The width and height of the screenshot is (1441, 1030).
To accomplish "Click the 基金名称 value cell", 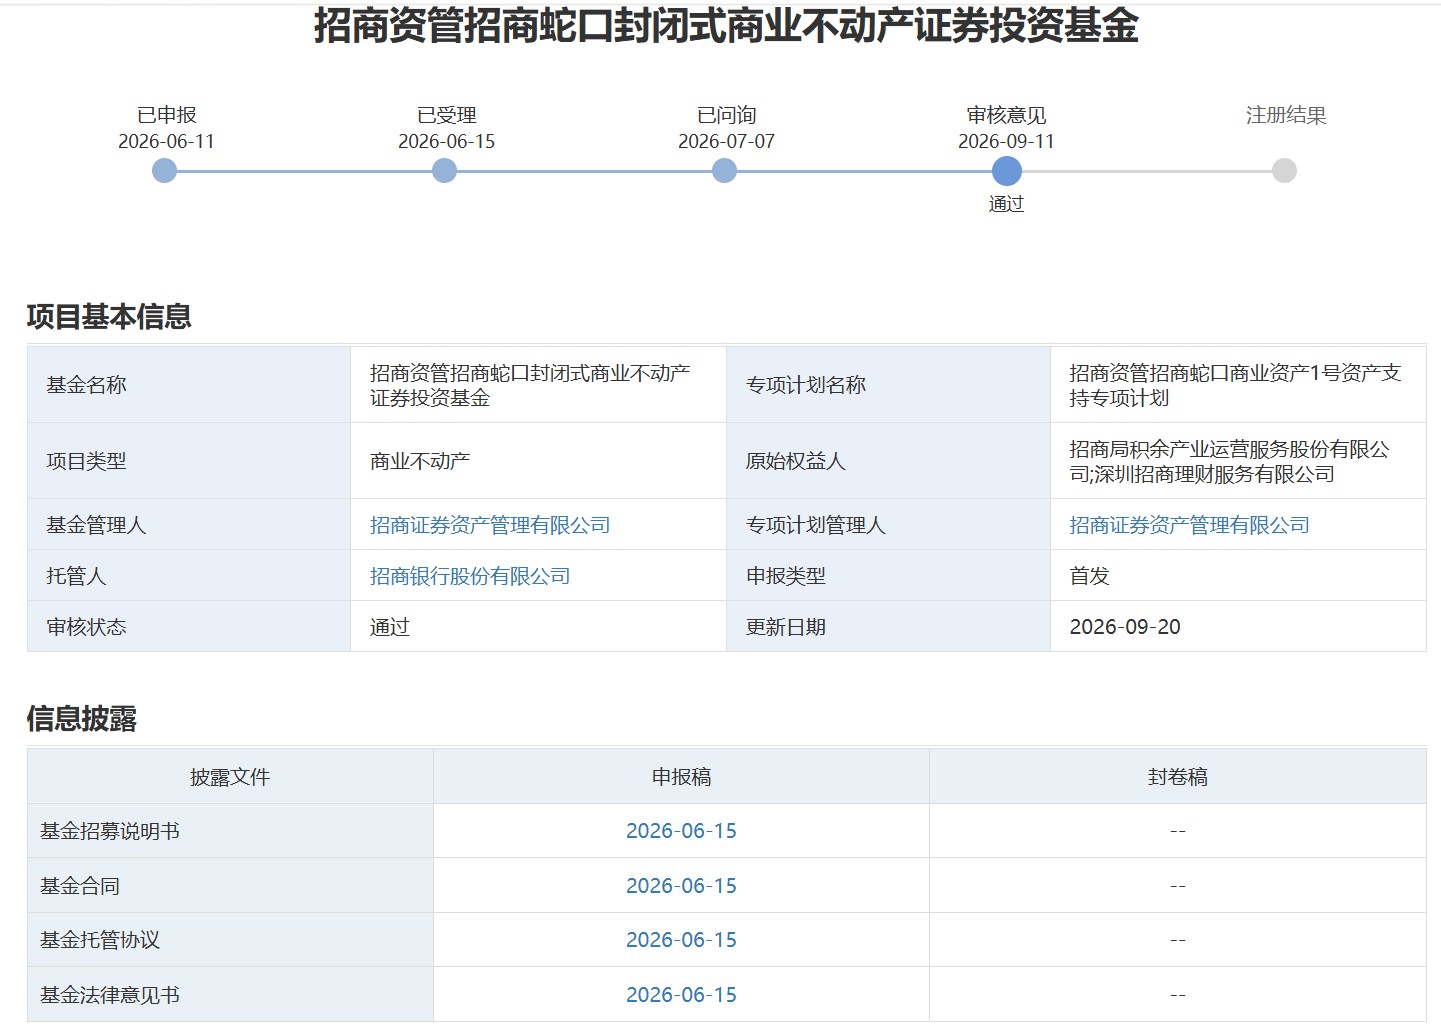I will pyautogui.click(x=538, y=385).
